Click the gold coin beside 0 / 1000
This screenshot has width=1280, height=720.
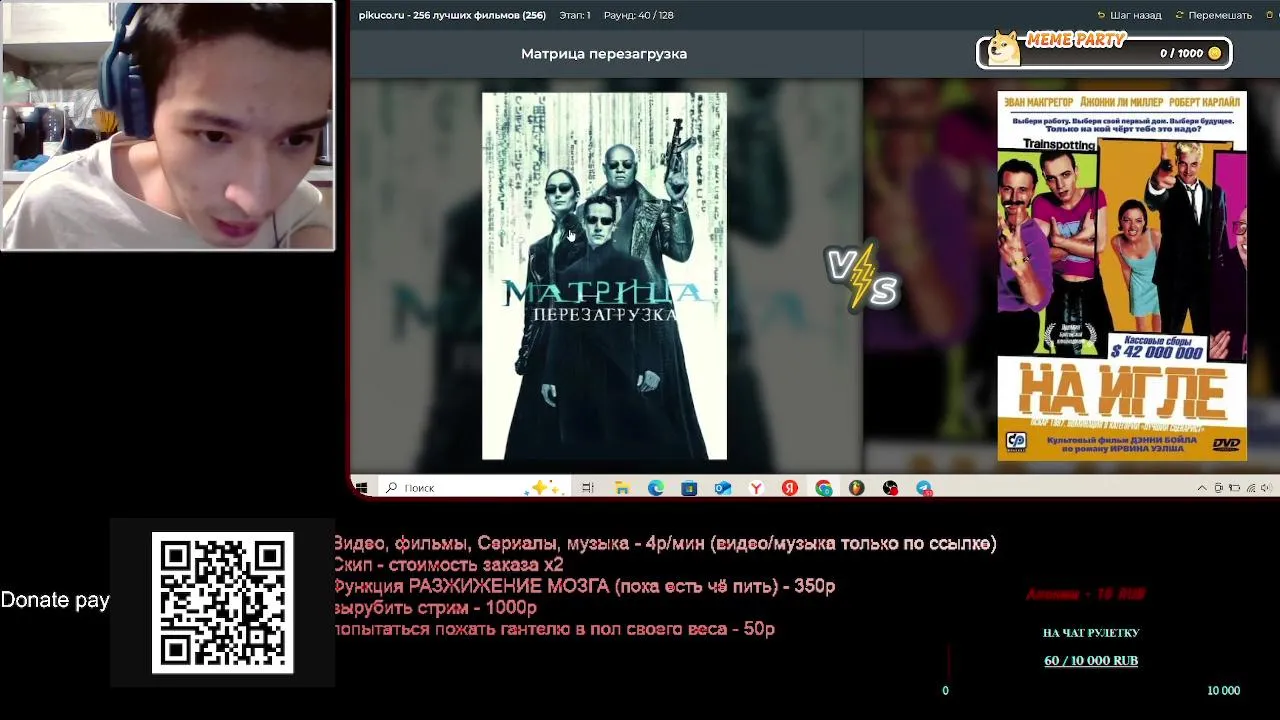(x=1215, y=53)
